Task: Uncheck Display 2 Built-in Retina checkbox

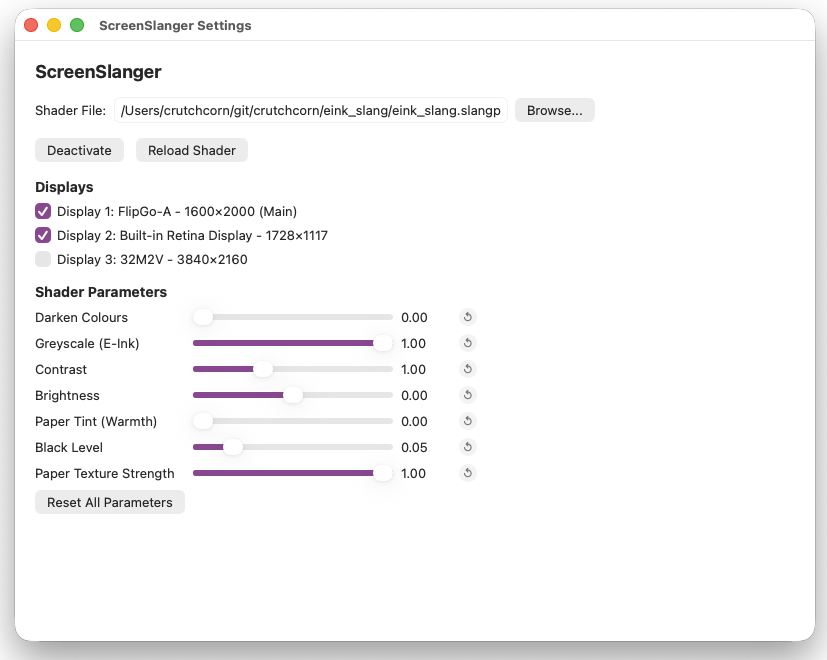Action: (x=43, y=235)
